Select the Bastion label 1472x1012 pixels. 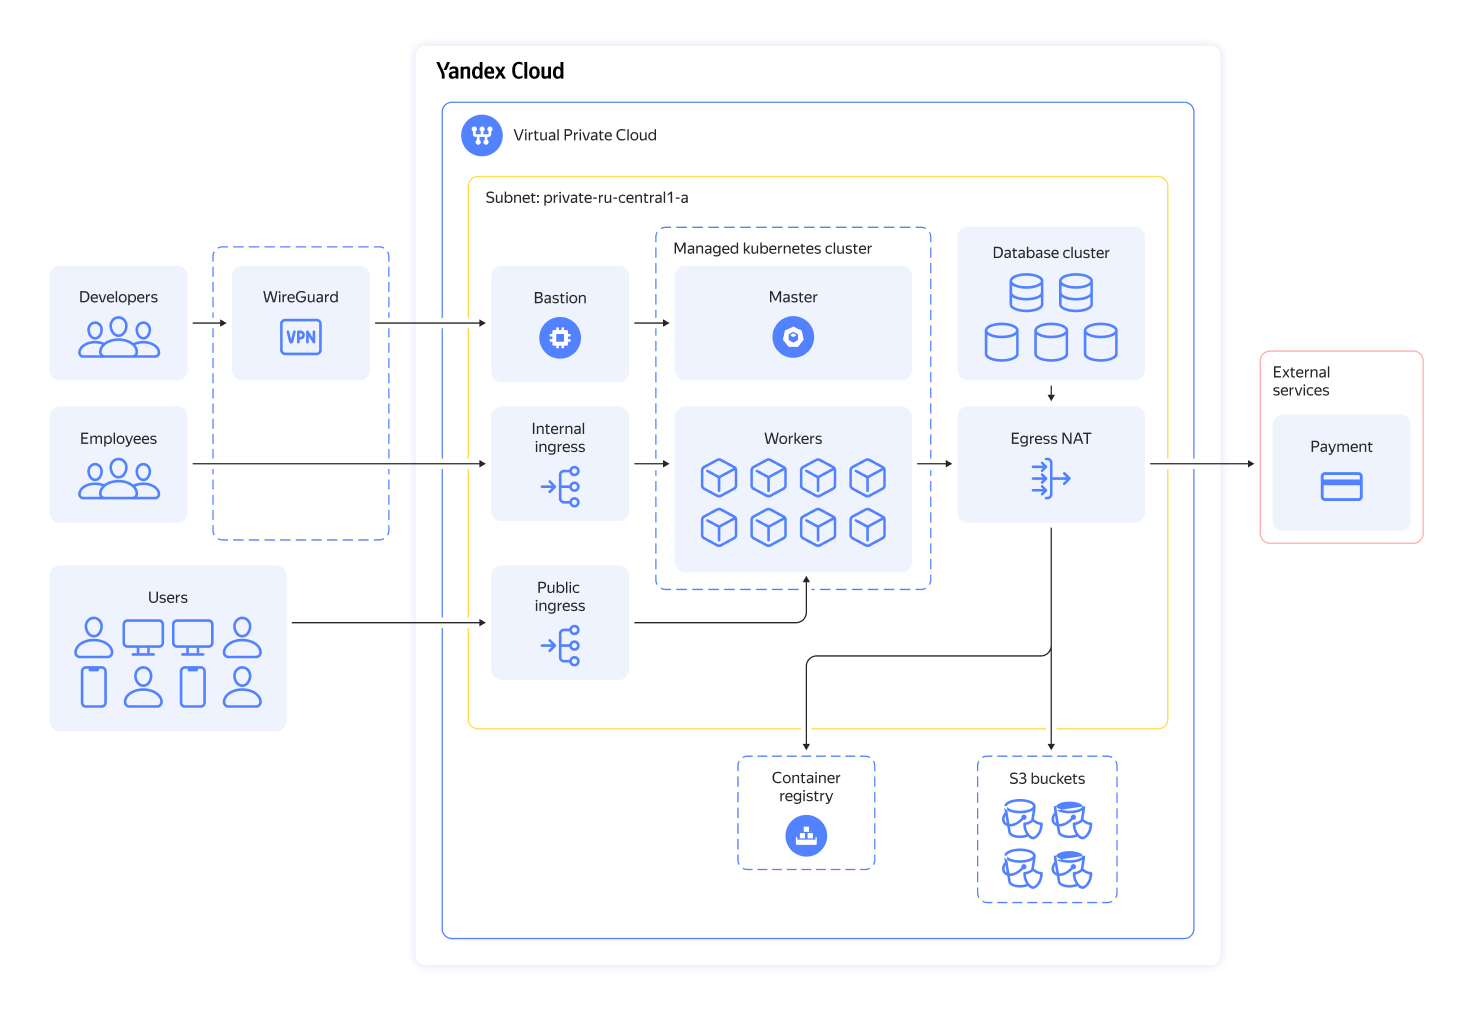coord(560,298)
